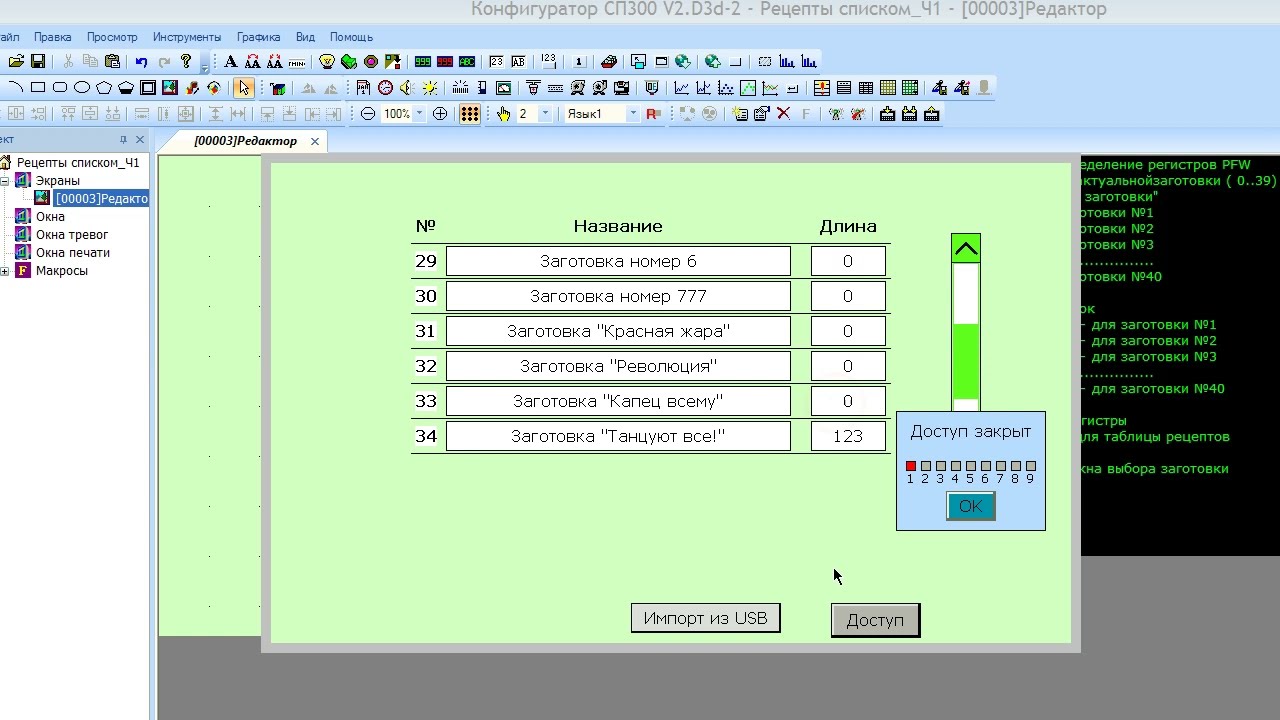1280x720 pixels.
Task: Open help with the question mark icon
Action: 186,62
